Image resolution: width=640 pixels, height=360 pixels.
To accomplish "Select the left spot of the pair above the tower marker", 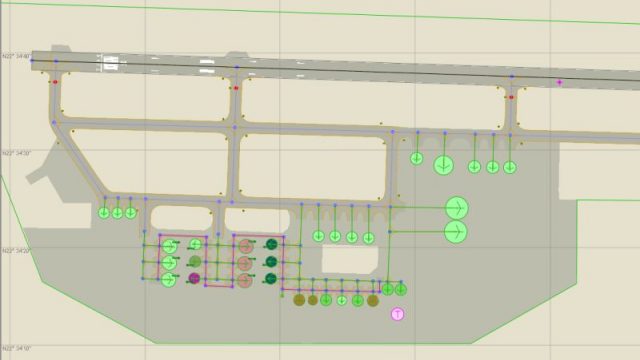I will pos(388,290).
